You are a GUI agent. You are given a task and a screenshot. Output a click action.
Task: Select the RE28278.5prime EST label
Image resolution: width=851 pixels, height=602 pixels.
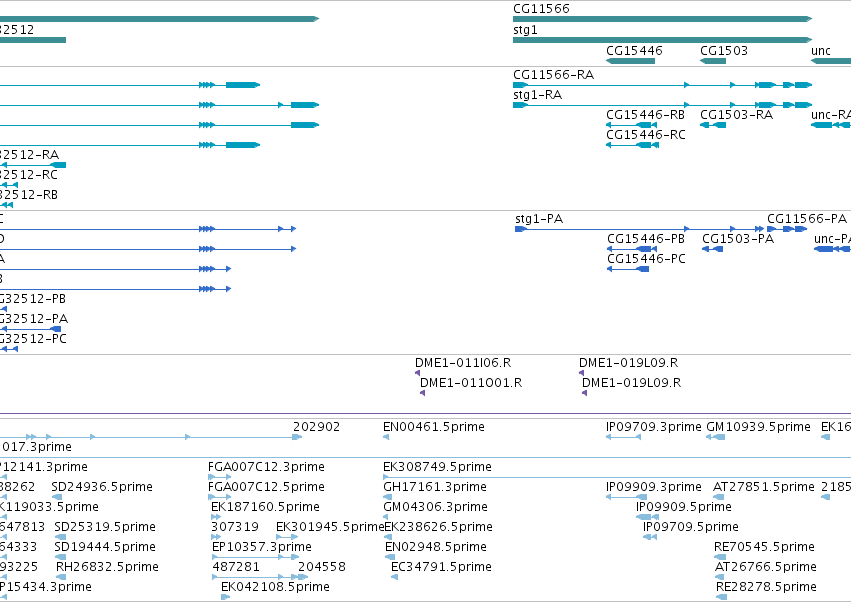766,587
